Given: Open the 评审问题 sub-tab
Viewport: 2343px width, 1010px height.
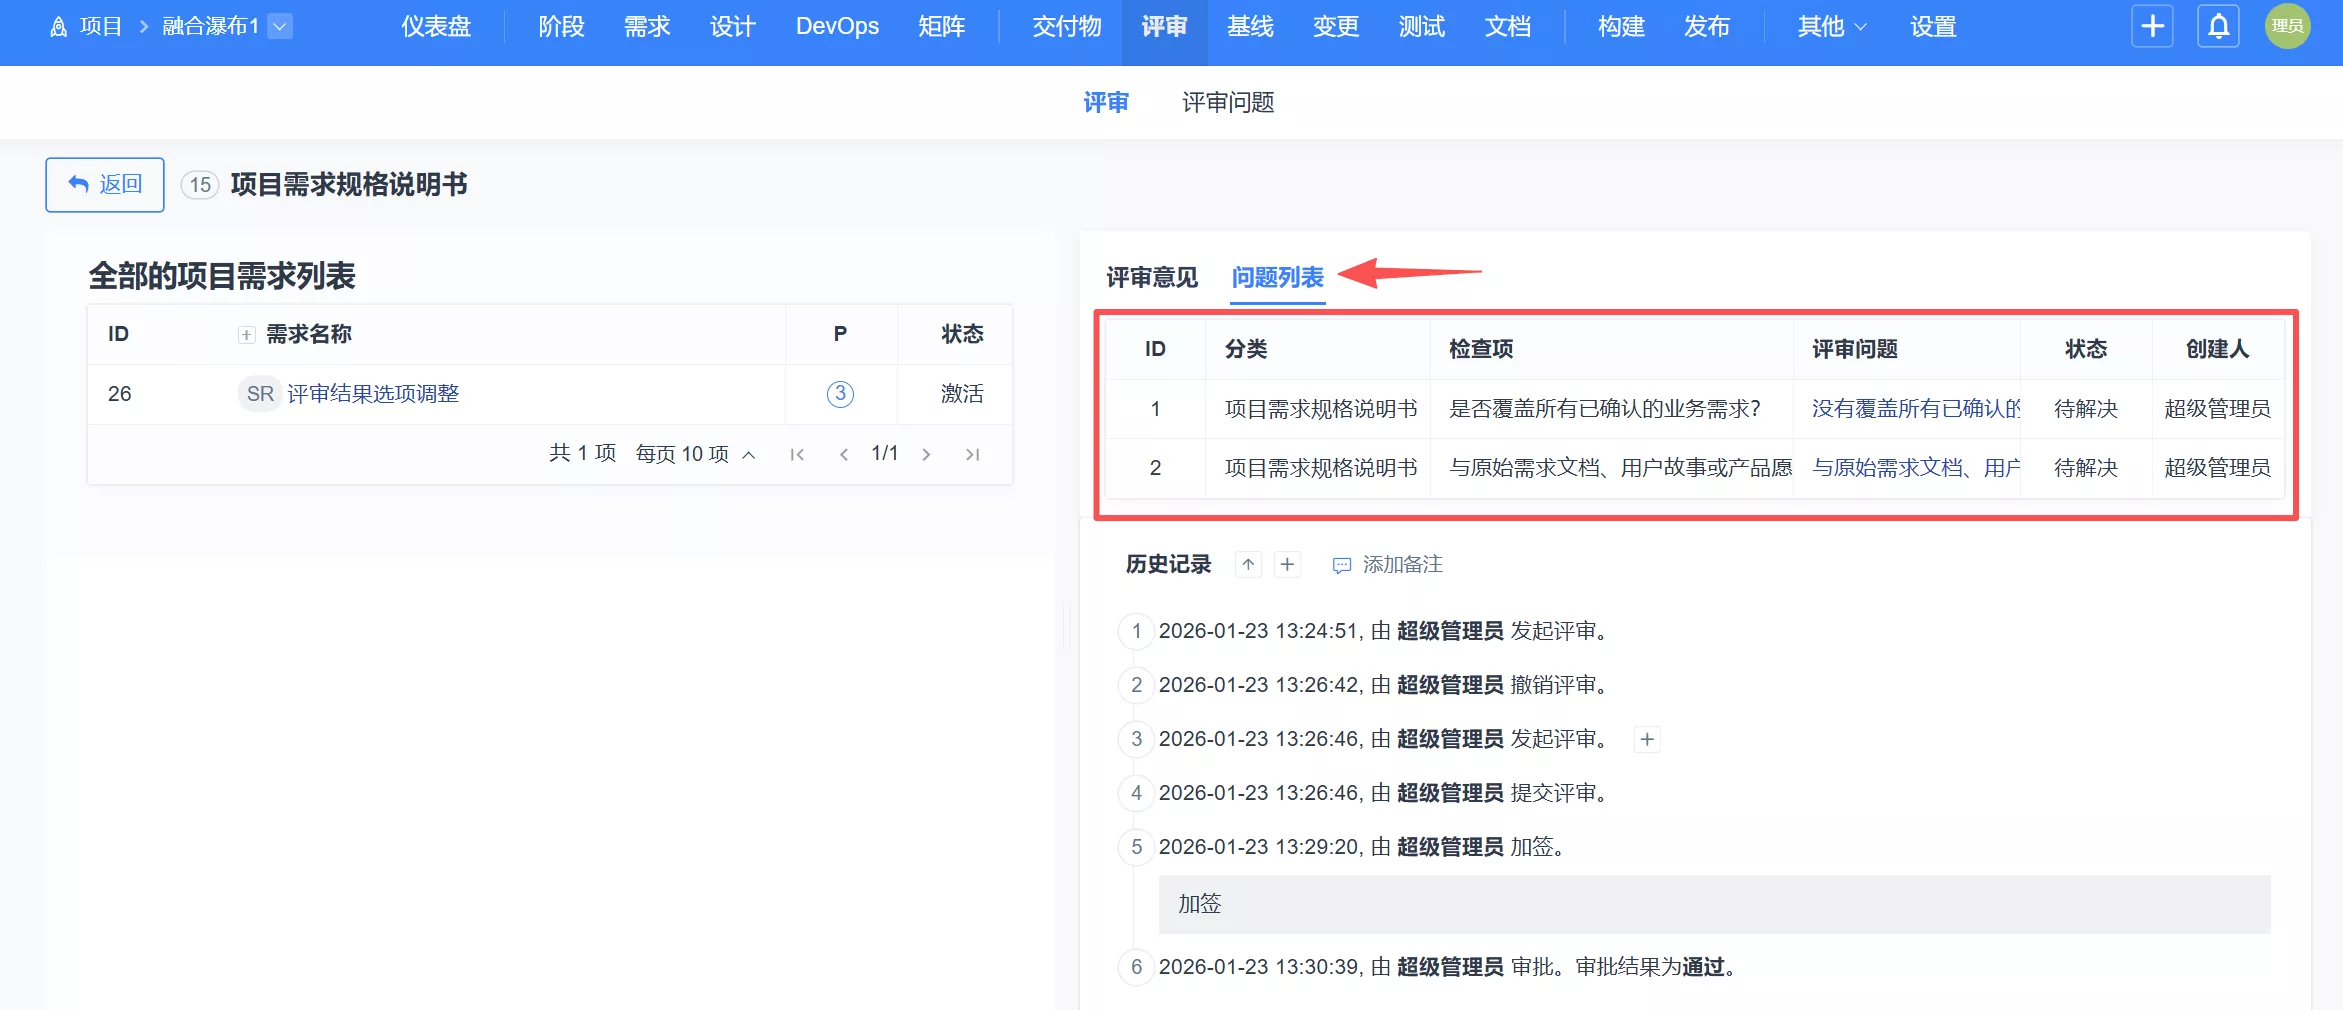Looking at the screenshot, I should tap(1227, 102).
